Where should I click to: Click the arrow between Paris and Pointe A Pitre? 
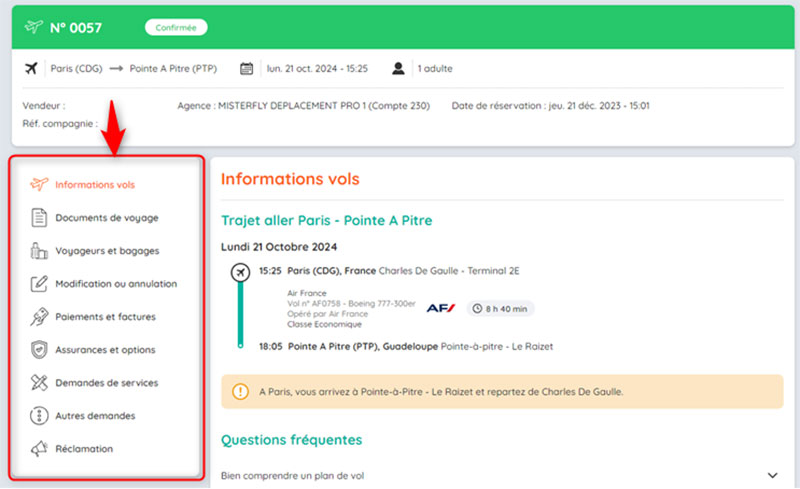(x=116, y=68)
